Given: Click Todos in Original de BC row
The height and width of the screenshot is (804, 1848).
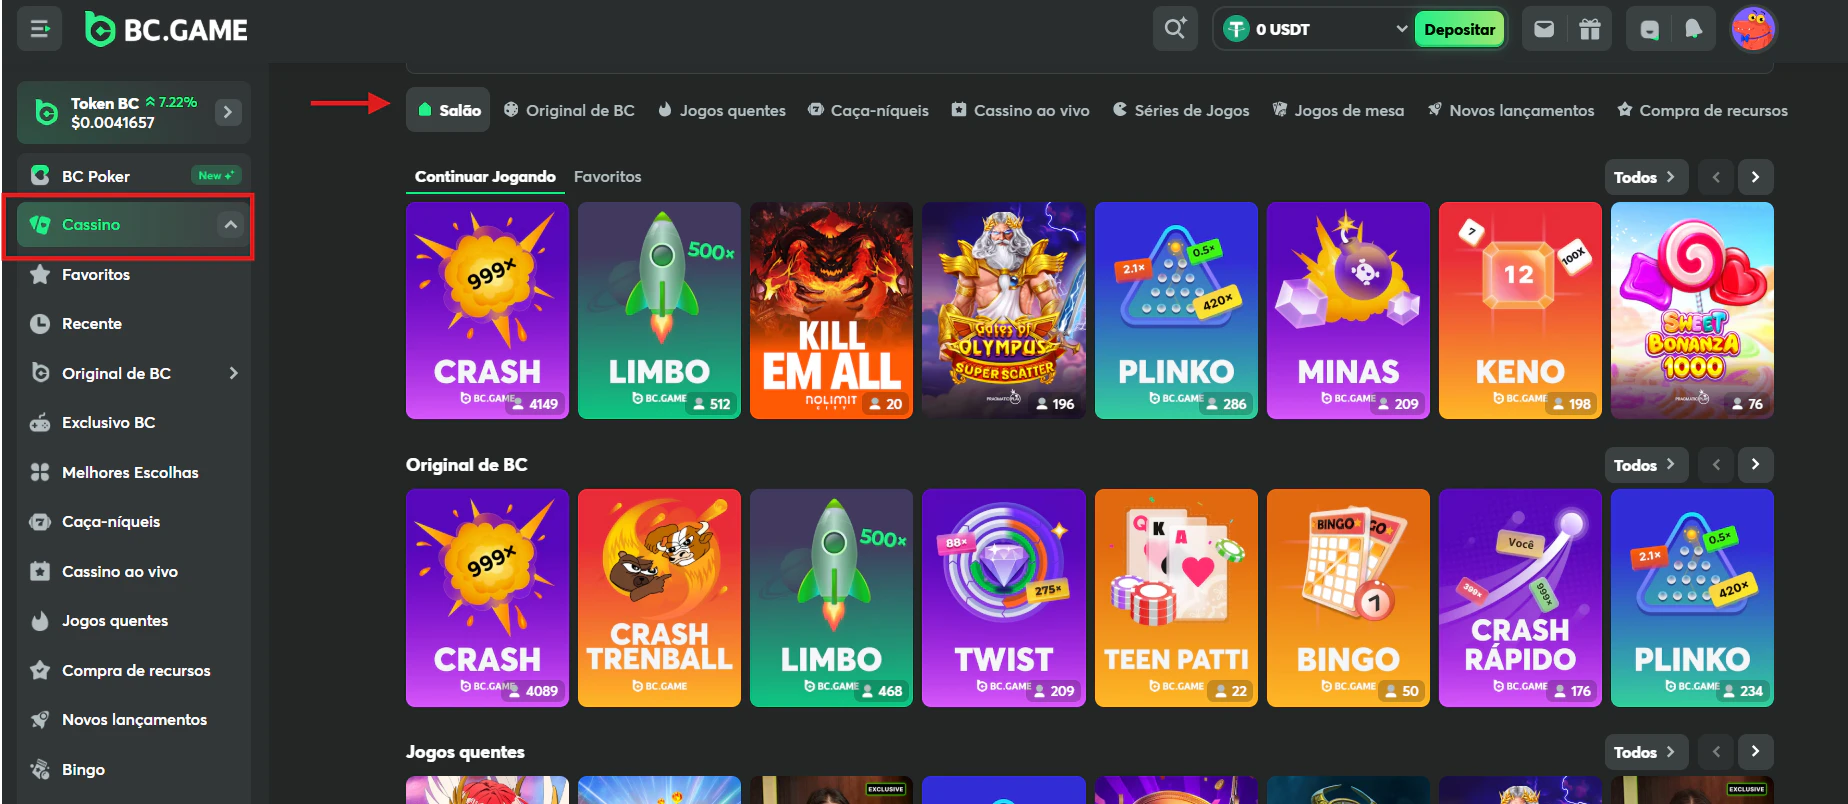Looking at the screenshot, I should pyautogui.click(x=1646, y=464).
